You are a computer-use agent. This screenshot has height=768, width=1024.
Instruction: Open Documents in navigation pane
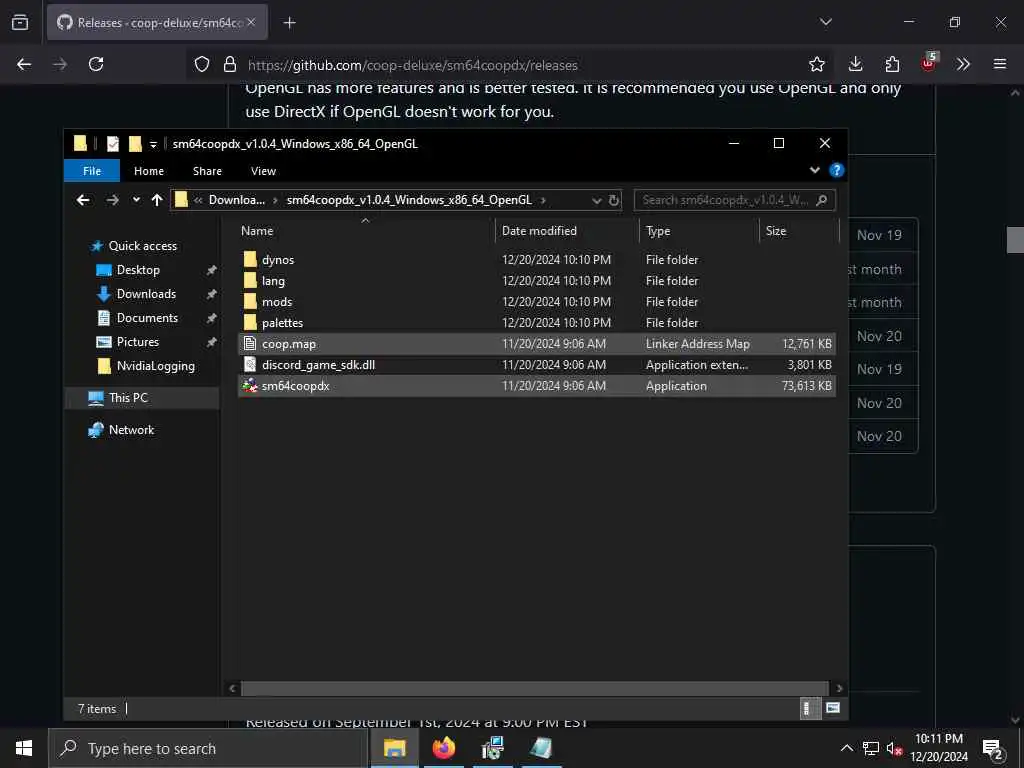point(147,318)
